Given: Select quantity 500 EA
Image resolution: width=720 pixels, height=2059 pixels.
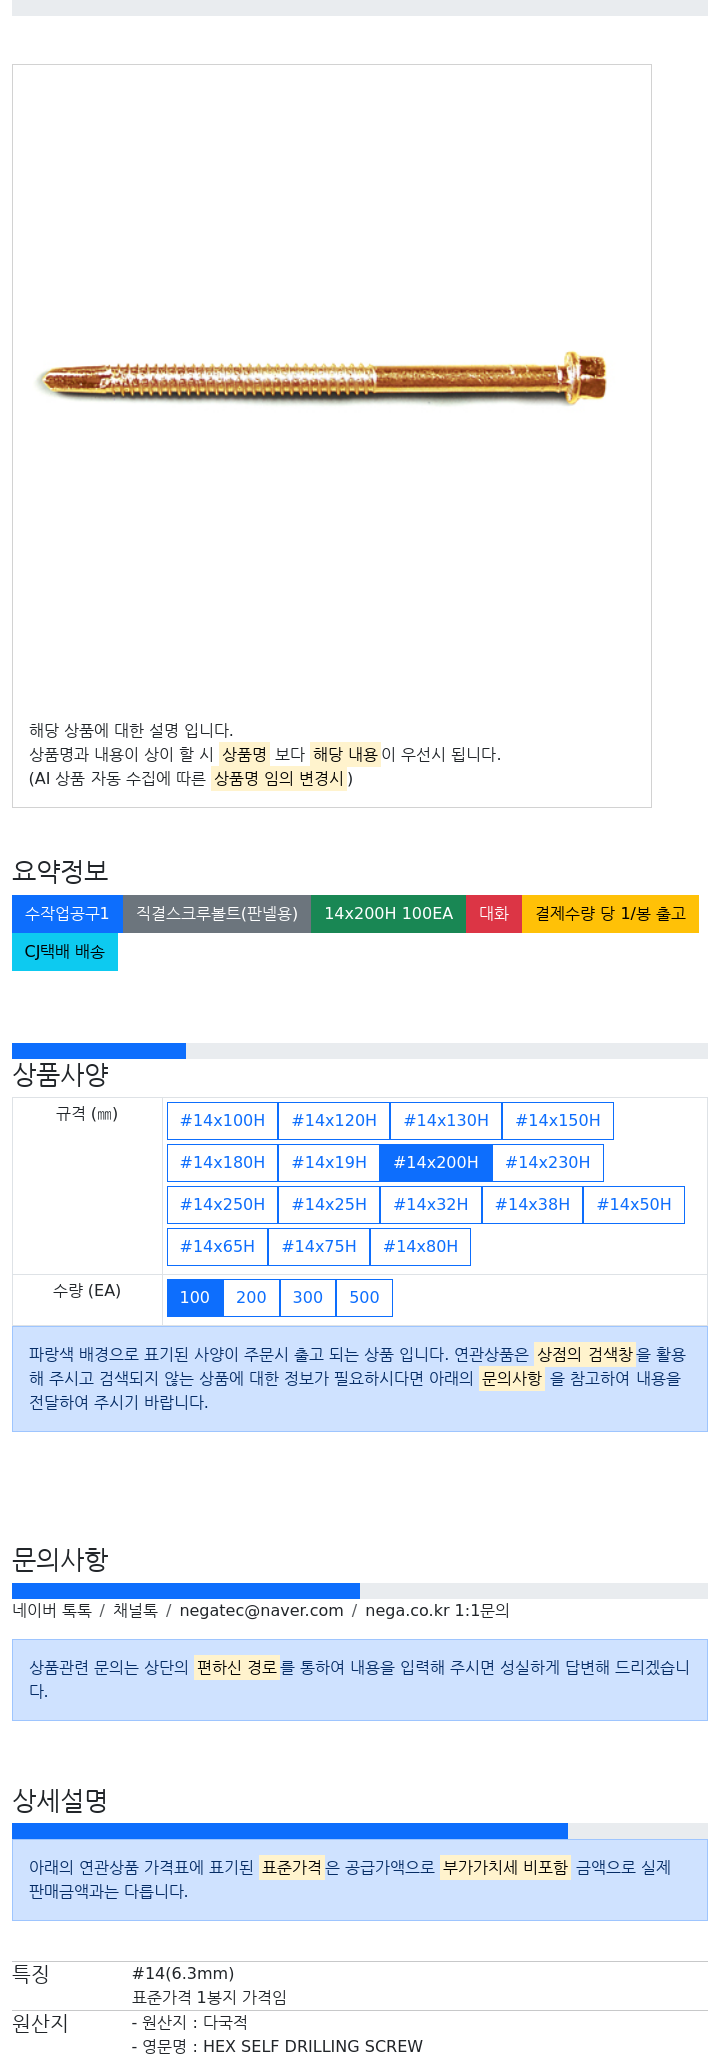Looking at the screenshot, I should coord(364,1298).
